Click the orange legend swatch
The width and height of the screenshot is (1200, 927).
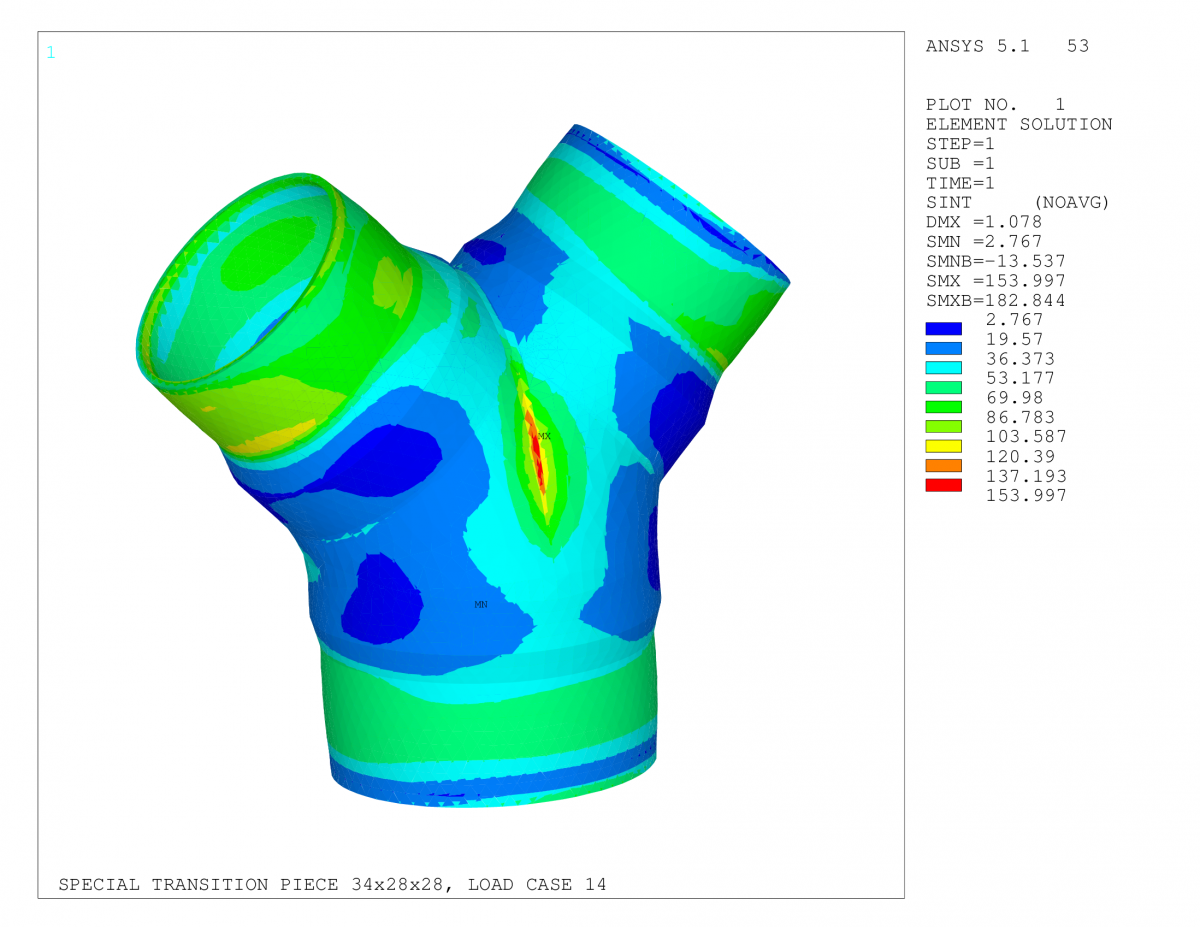(944, 465)
